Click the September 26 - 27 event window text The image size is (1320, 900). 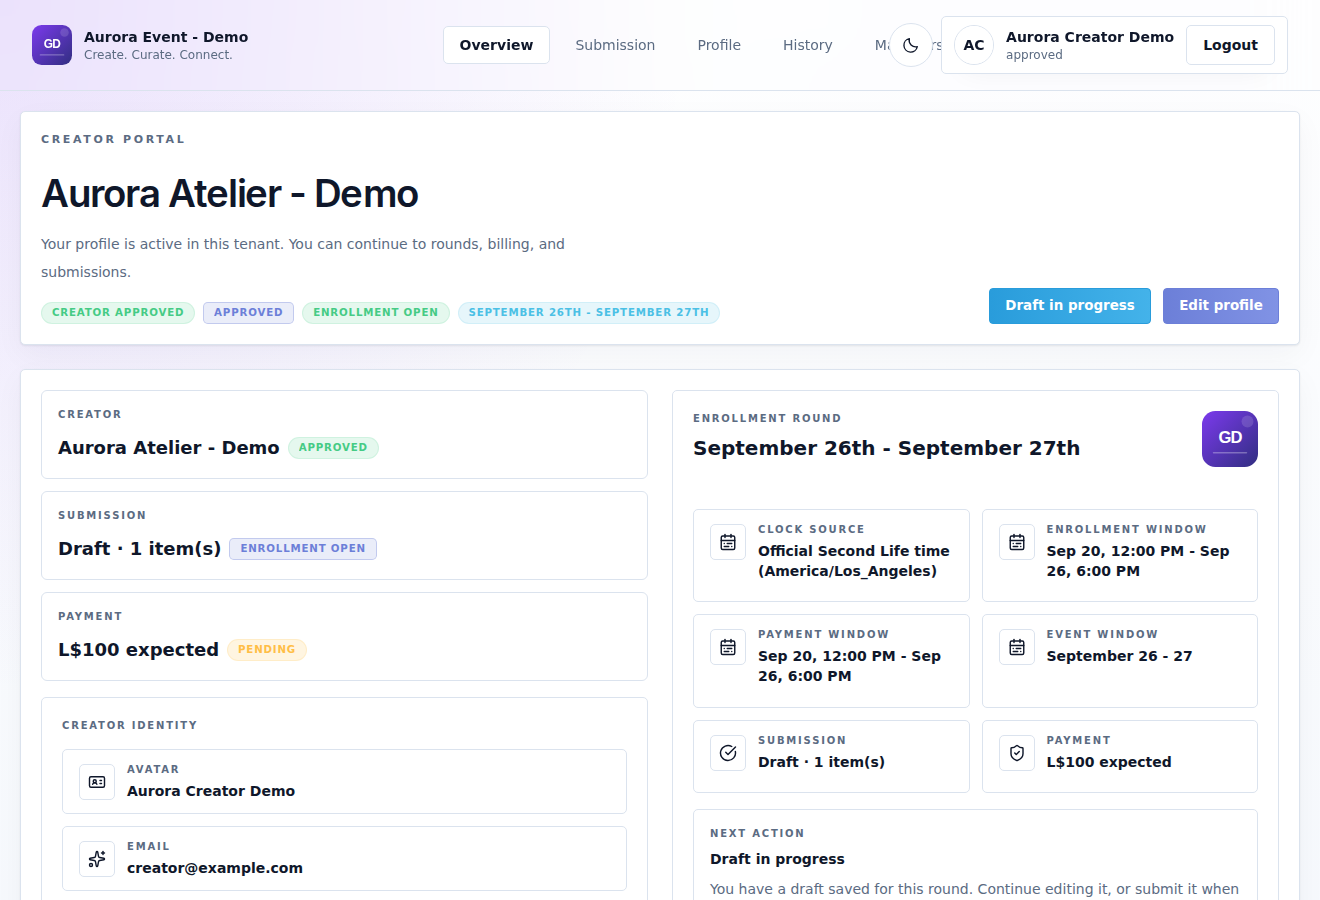pyautogui.click(x=1119, y=656)
